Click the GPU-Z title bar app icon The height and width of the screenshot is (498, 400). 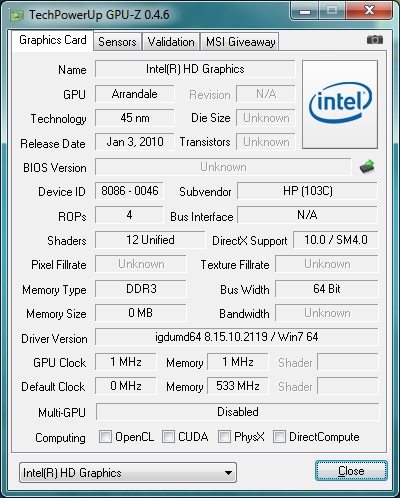pos(17,15)
